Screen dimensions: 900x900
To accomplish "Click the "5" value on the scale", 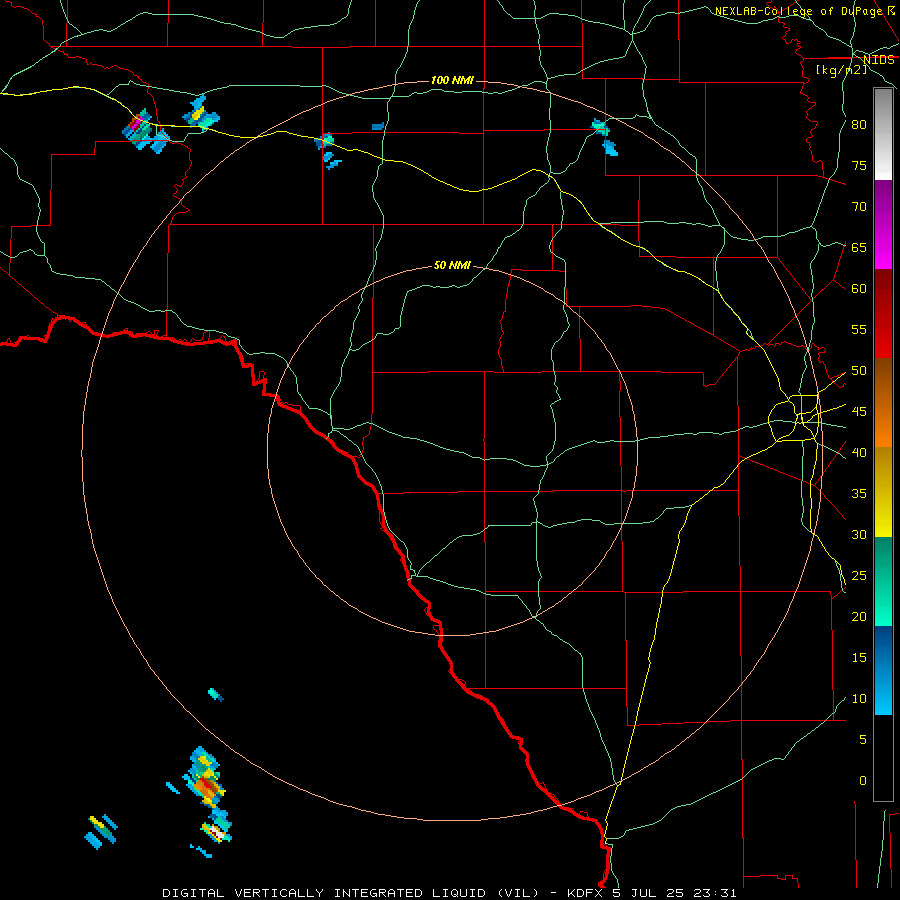I will click(x=863, y=740).
